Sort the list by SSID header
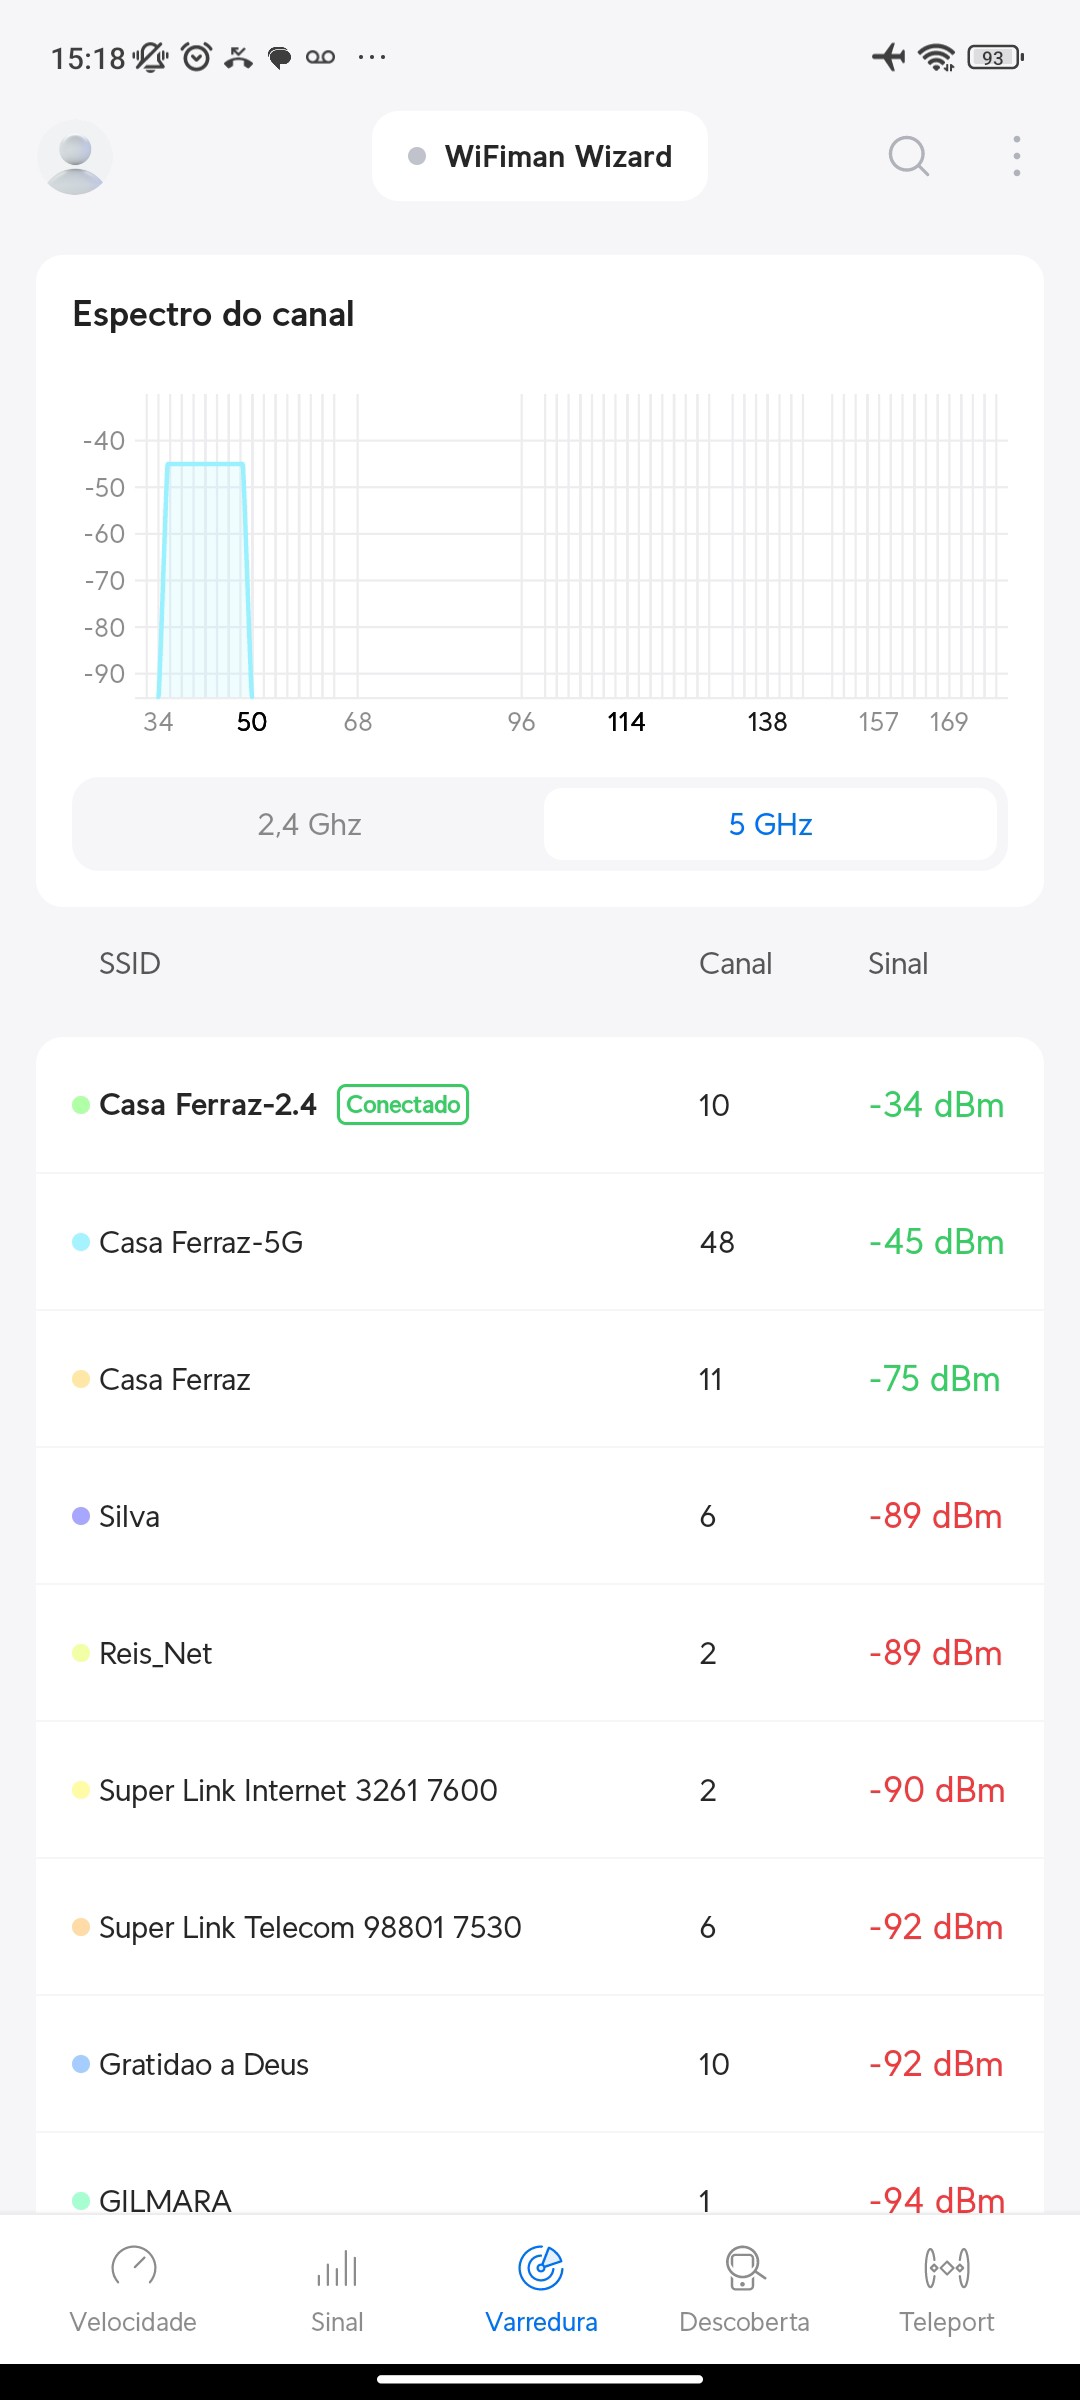1080x2400 pixels. [130, 964]
